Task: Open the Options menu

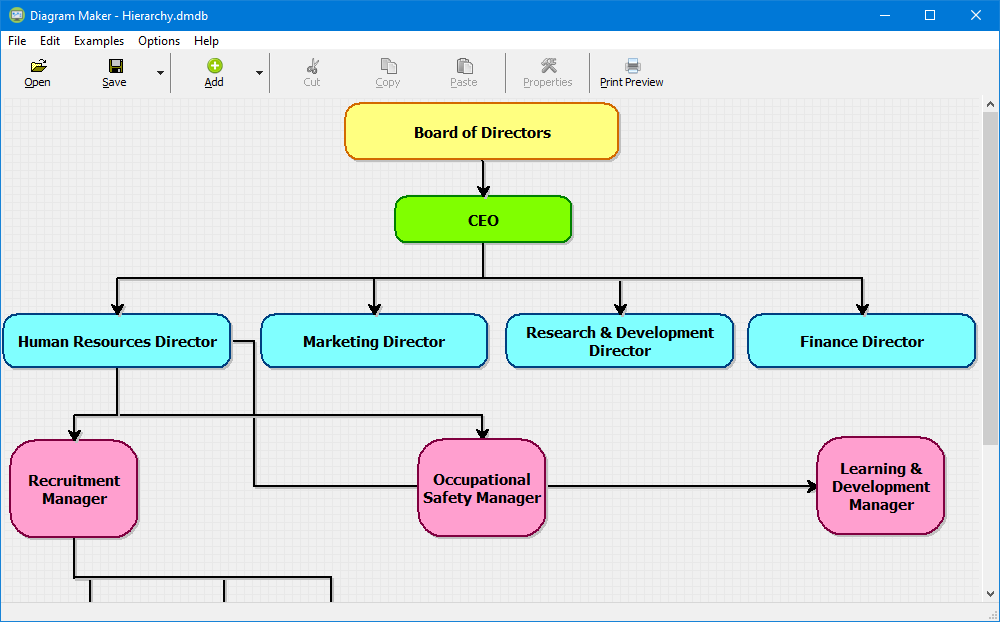Action: point(159,41)
